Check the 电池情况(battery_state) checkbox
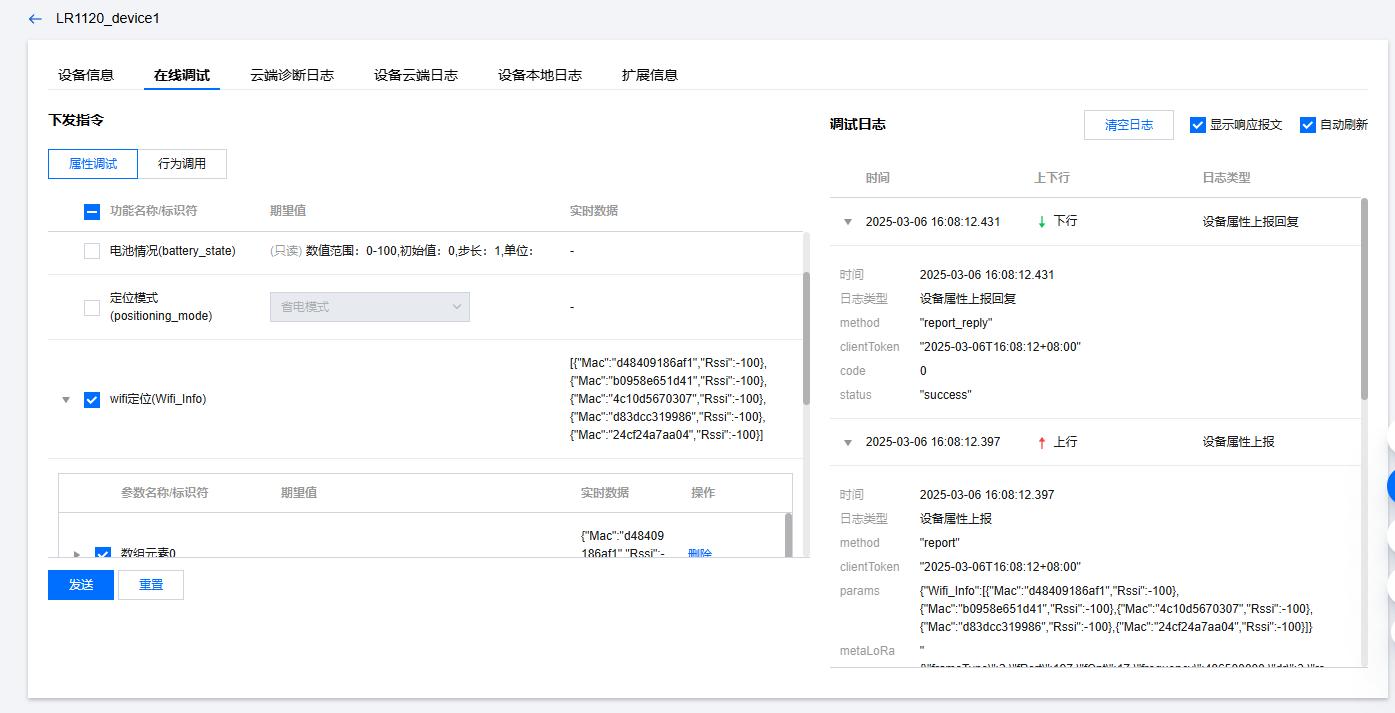The image size is (1395, 713). (x=92, y=251)
